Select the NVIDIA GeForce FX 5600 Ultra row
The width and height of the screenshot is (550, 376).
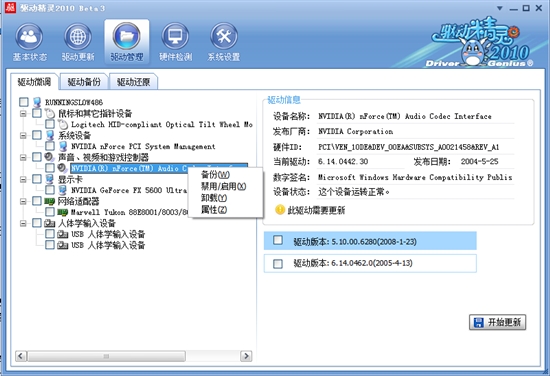click(129, 190)
